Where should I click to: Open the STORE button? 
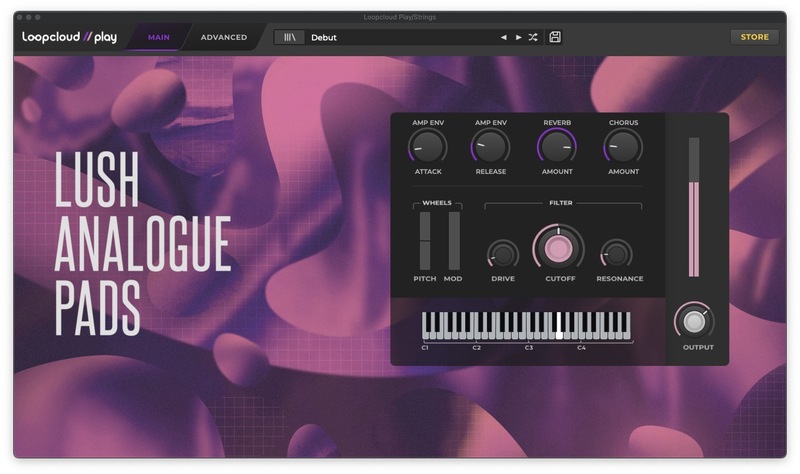coord(754,37)
